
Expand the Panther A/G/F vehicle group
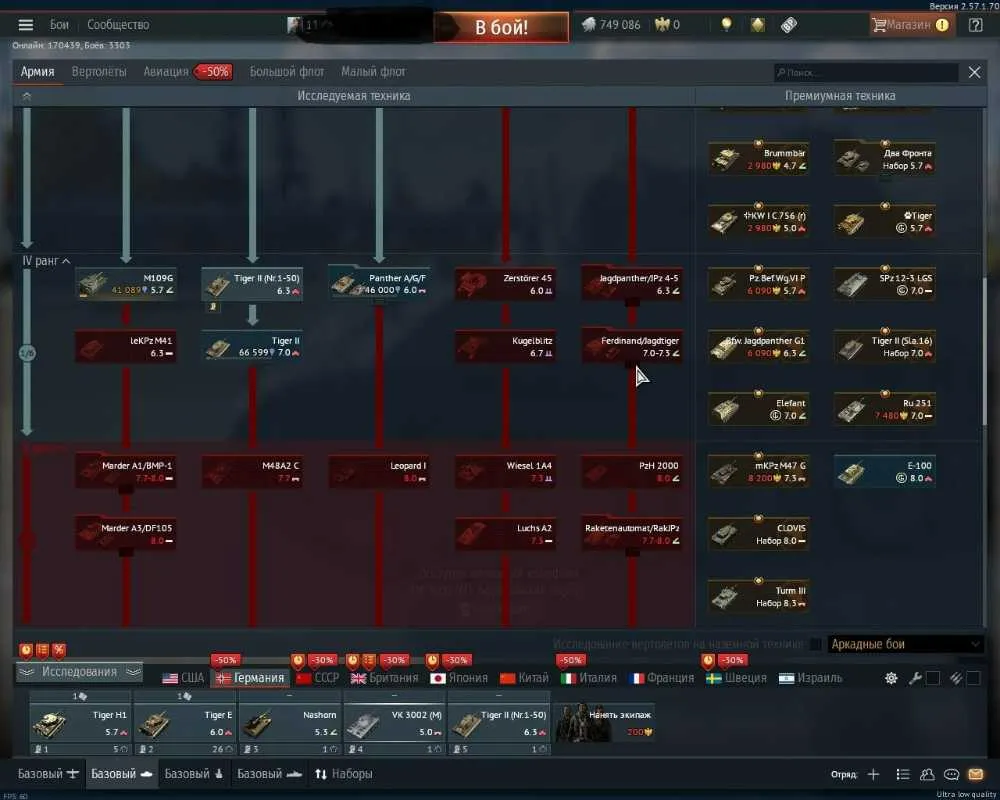click(x=379, y=284)
